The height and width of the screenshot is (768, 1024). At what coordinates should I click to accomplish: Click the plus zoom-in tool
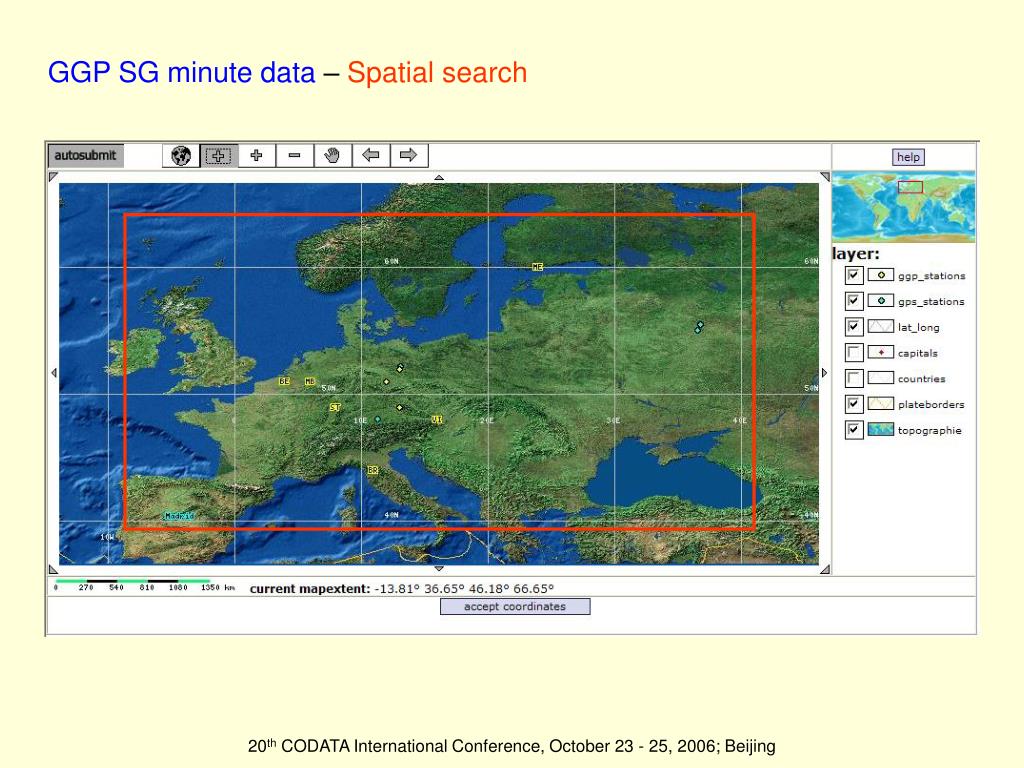point(257,155)
